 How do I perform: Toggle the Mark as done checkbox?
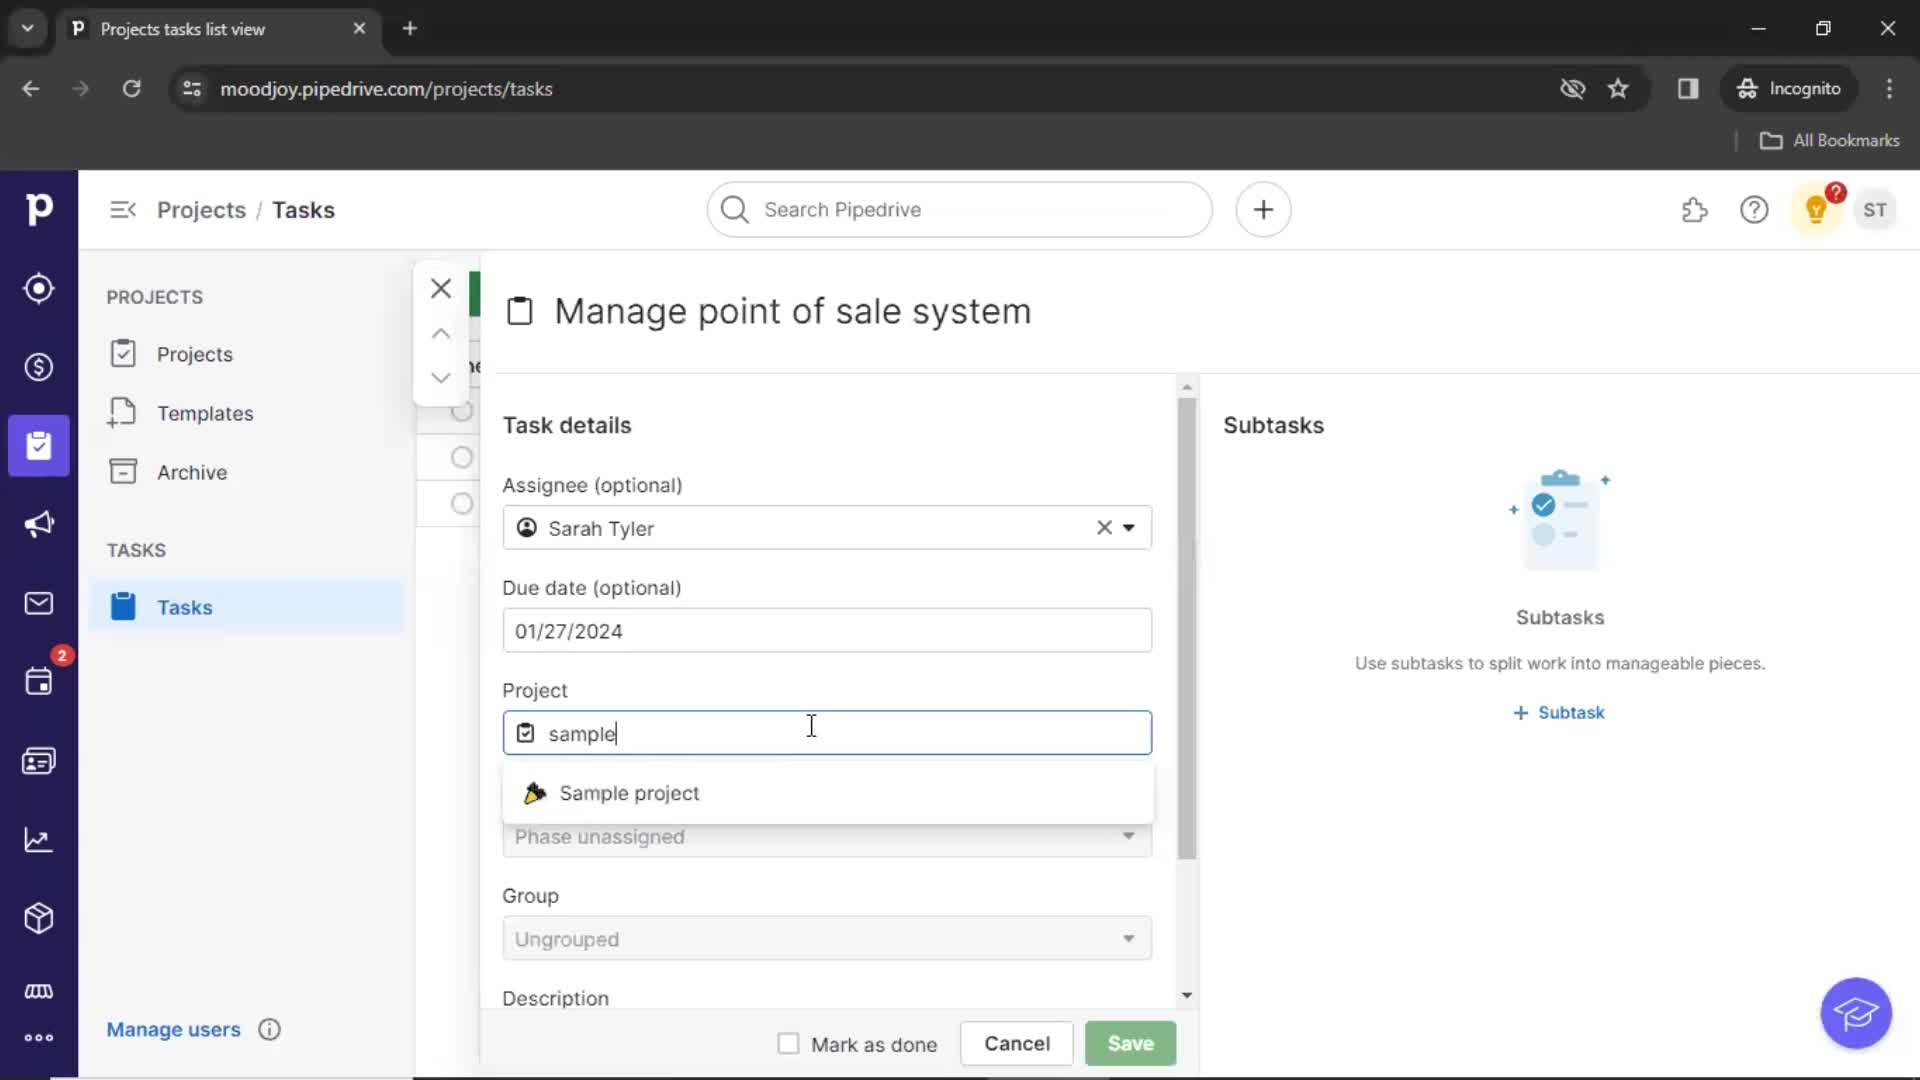click(x=788, y=1044)
